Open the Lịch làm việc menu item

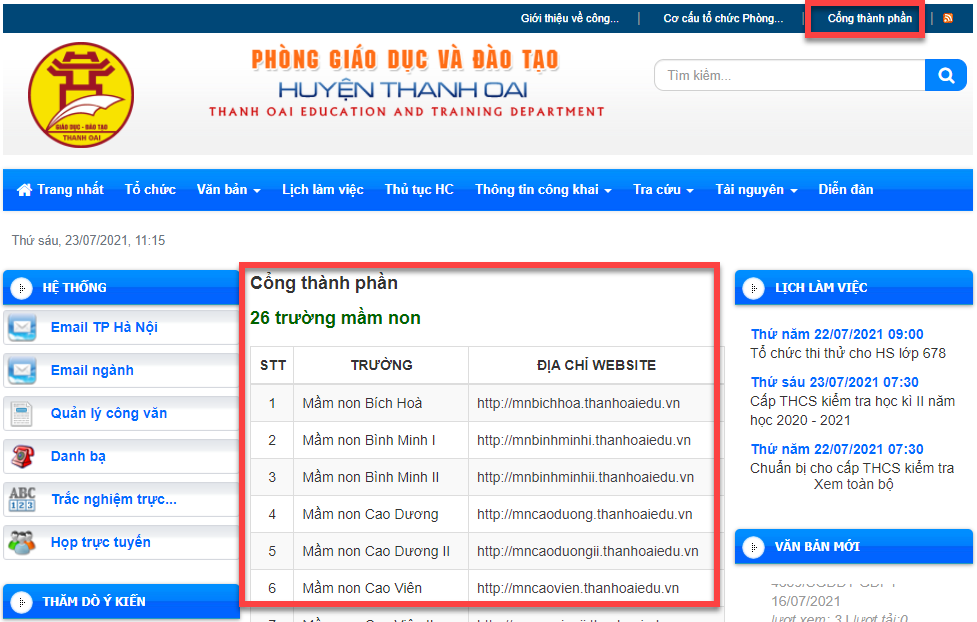coord(323,189)
